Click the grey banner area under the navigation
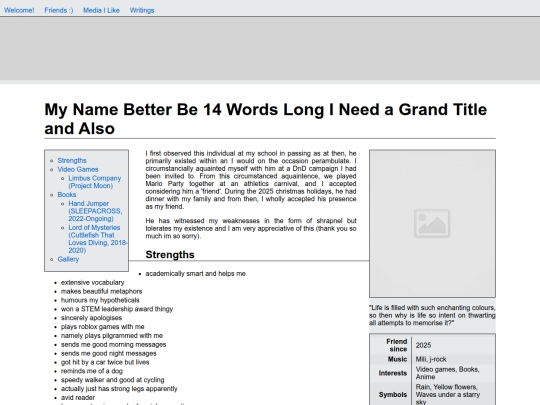This screenshot has width=540, height=405. click(270, 48)
